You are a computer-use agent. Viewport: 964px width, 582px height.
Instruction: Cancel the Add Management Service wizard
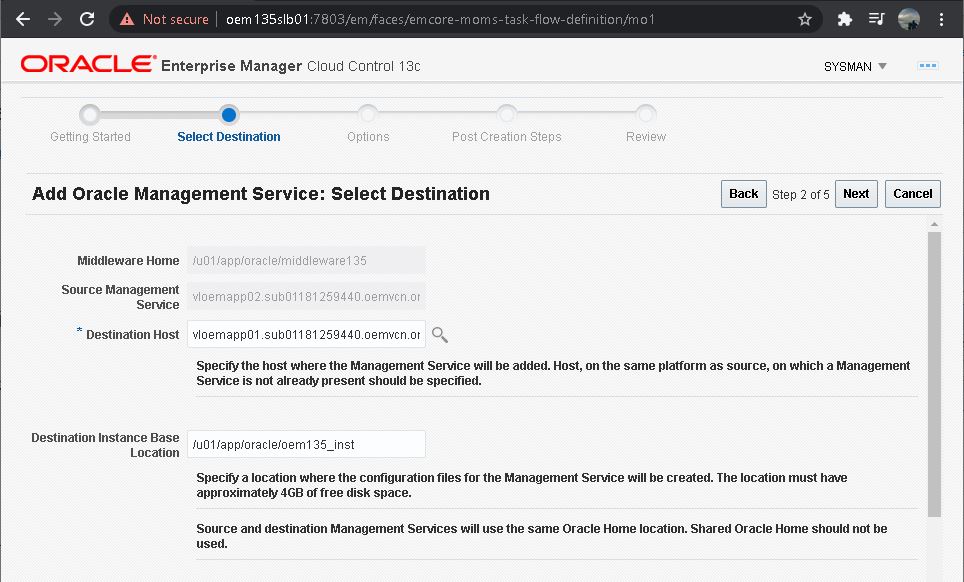pyautogui.click(x=912, y=193)
